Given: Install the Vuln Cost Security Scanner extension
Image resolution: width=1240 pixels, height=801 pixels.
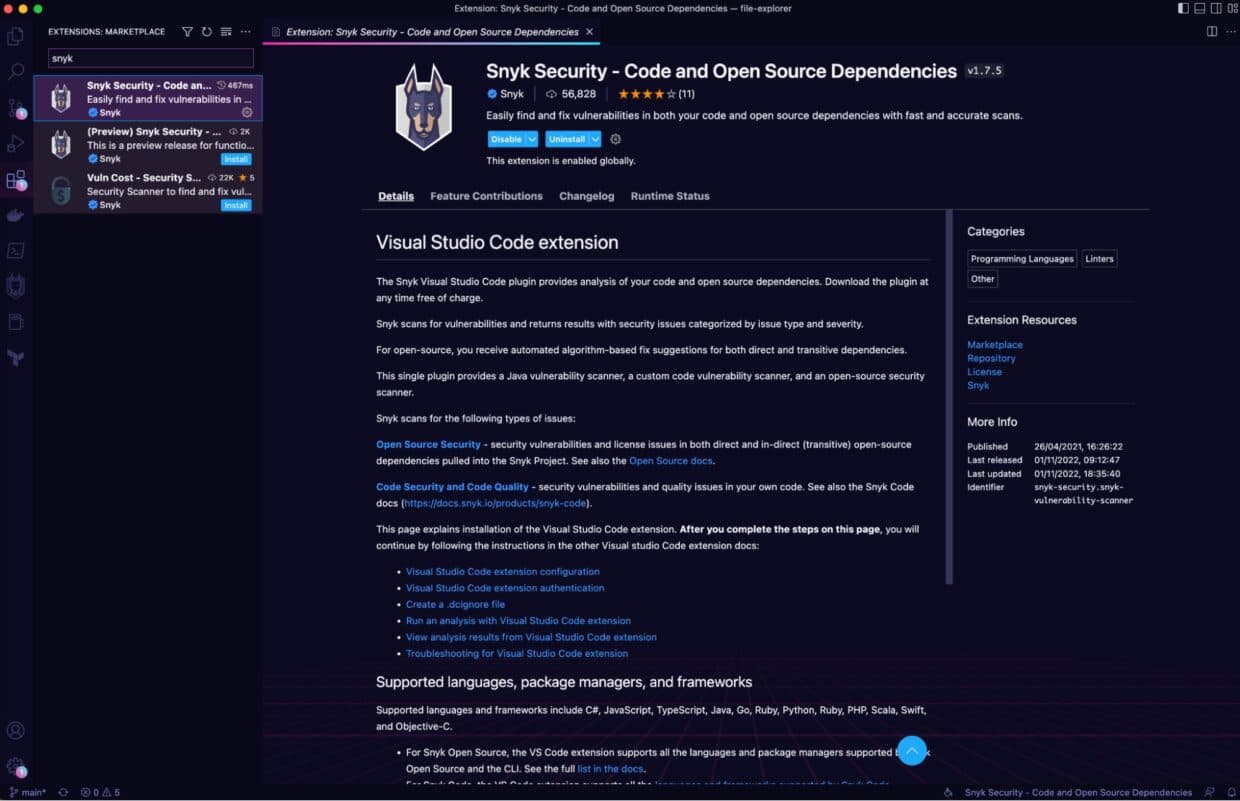Looking at the screenshot, I should click(x=235, y=204).
